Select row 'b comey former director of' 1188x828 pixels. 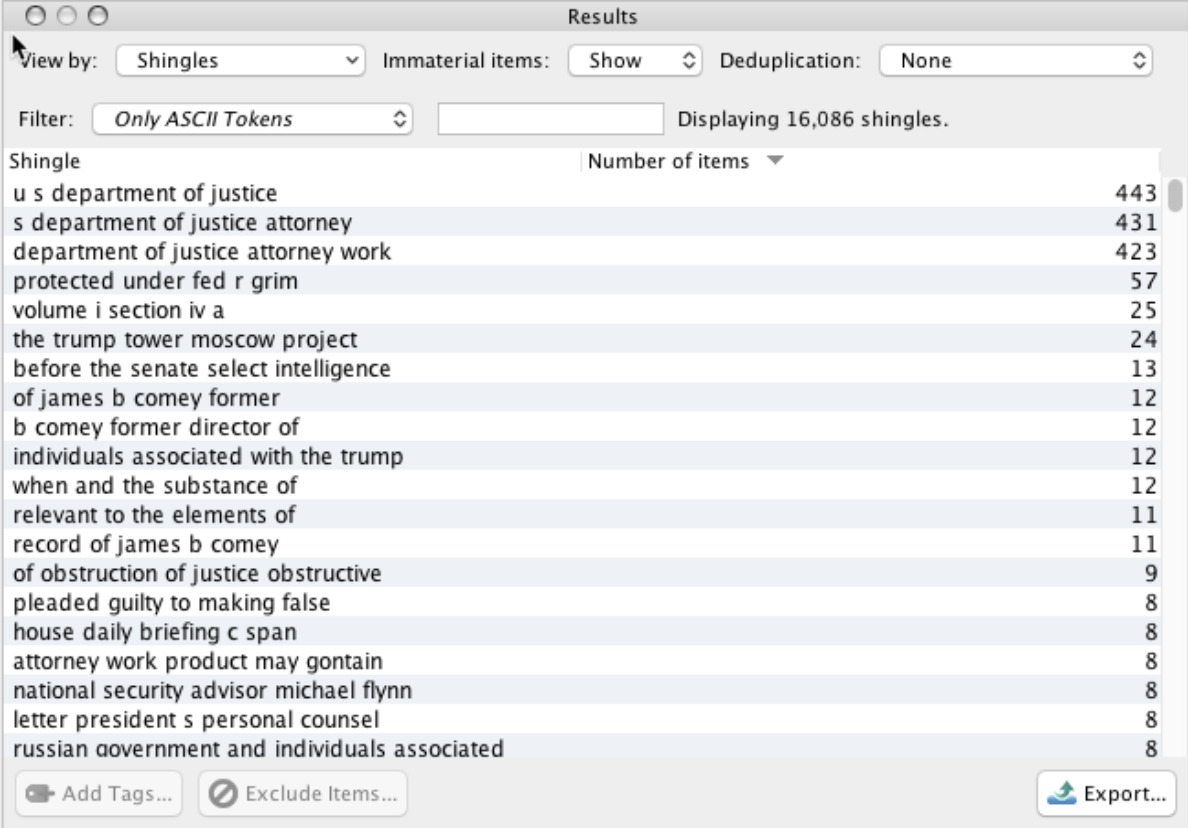(x=582, y=427)
